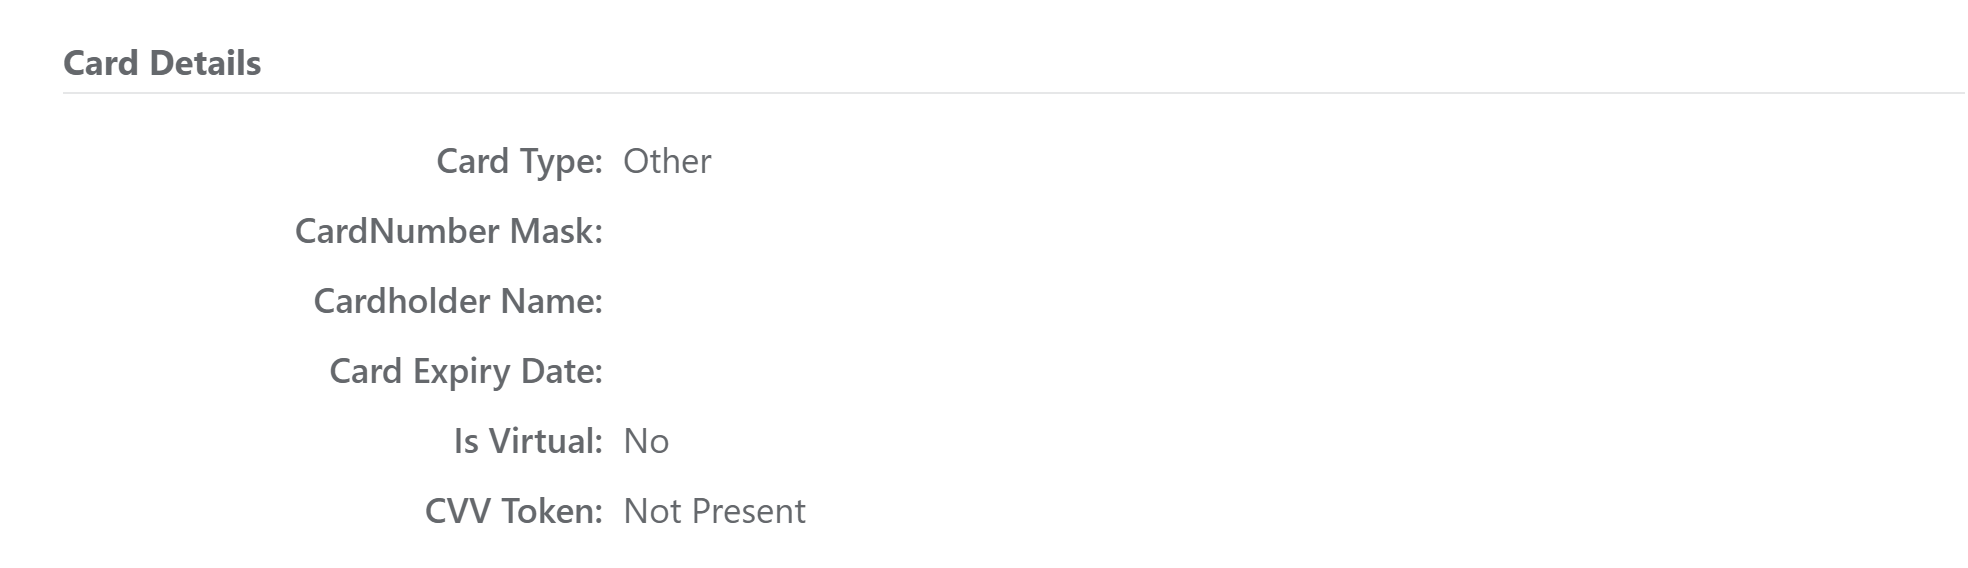Select the Card Type label
1968x568 pixels.
[x=519, y=161]
